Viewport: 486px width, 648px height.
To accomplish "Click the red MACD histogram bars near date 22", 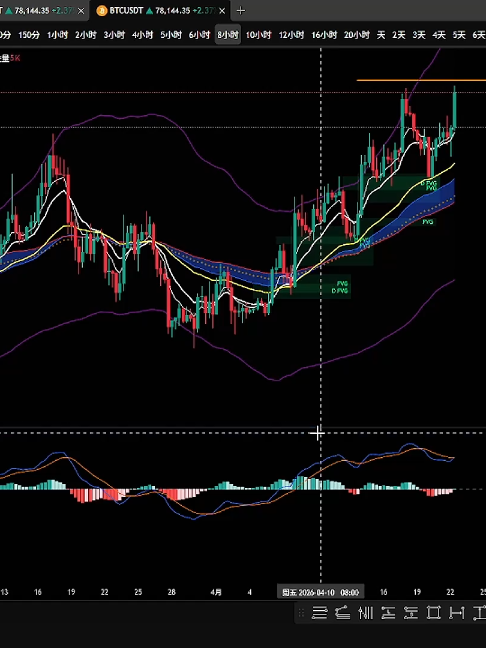I will click(x=438, y=492).
